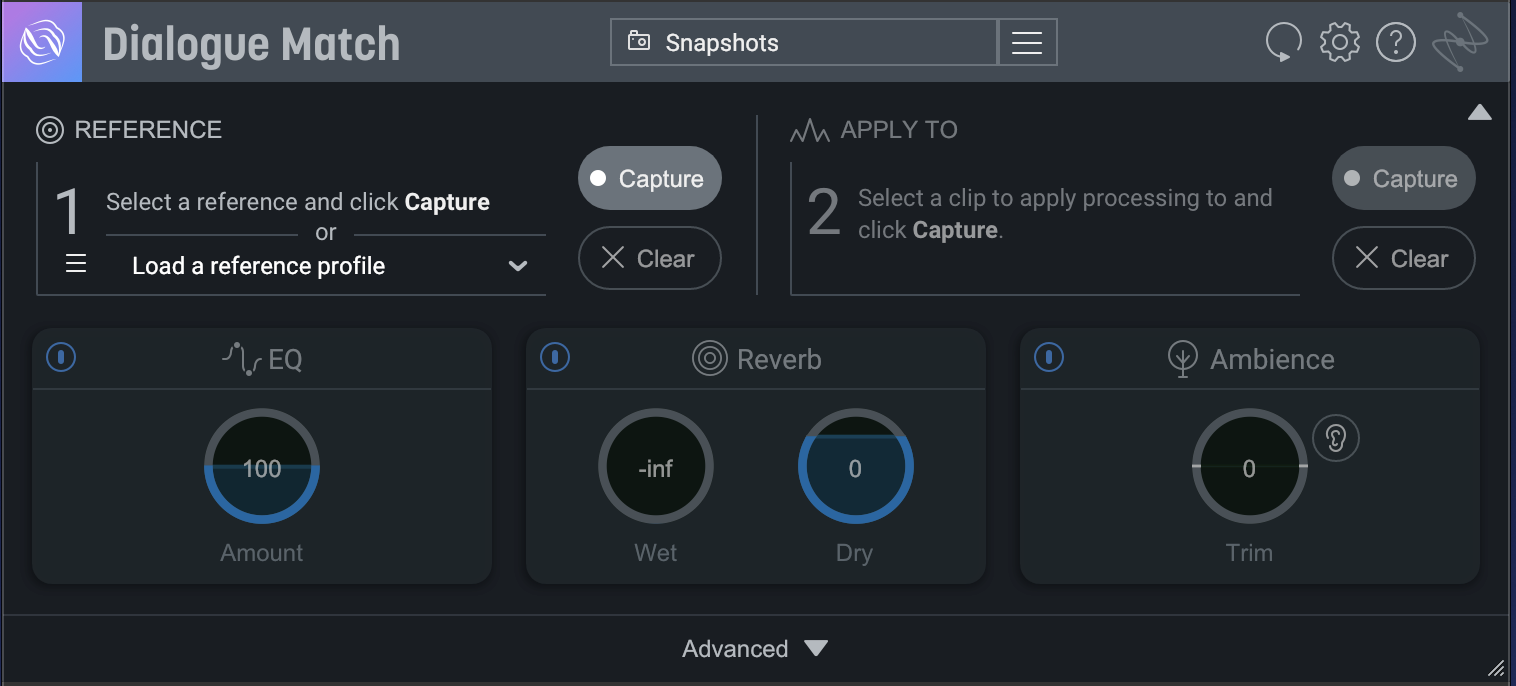Click 'Select a clip to apply processing' text
The width and height of the screenshot is (1516, 686).
click(1065, 213)
